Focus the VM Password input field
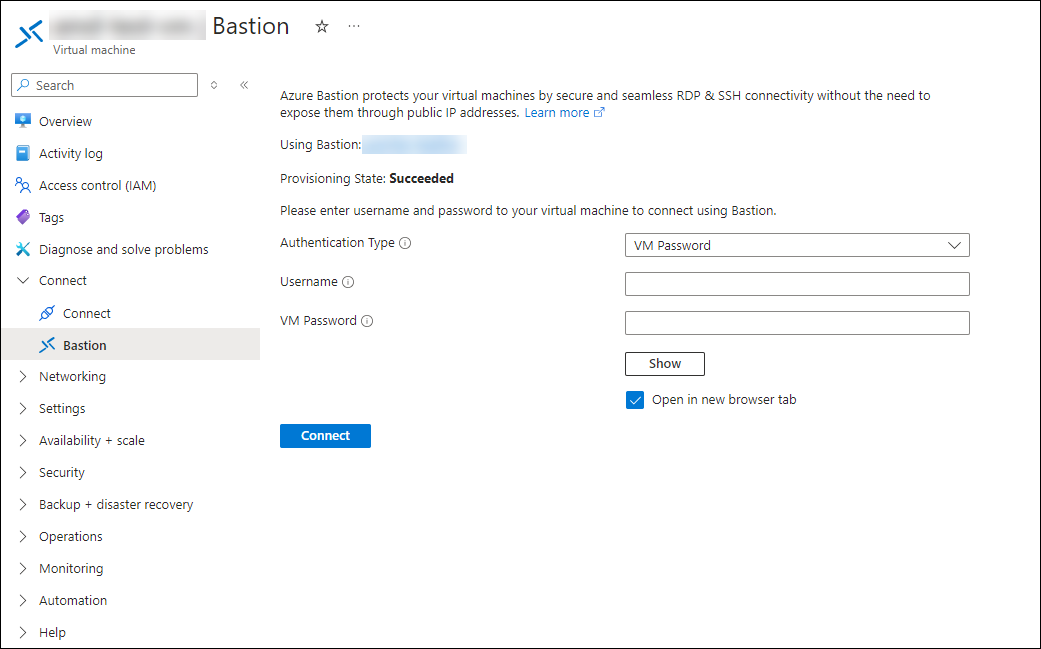The height and width of the screenshot is (649, 1041). (797, 323)
